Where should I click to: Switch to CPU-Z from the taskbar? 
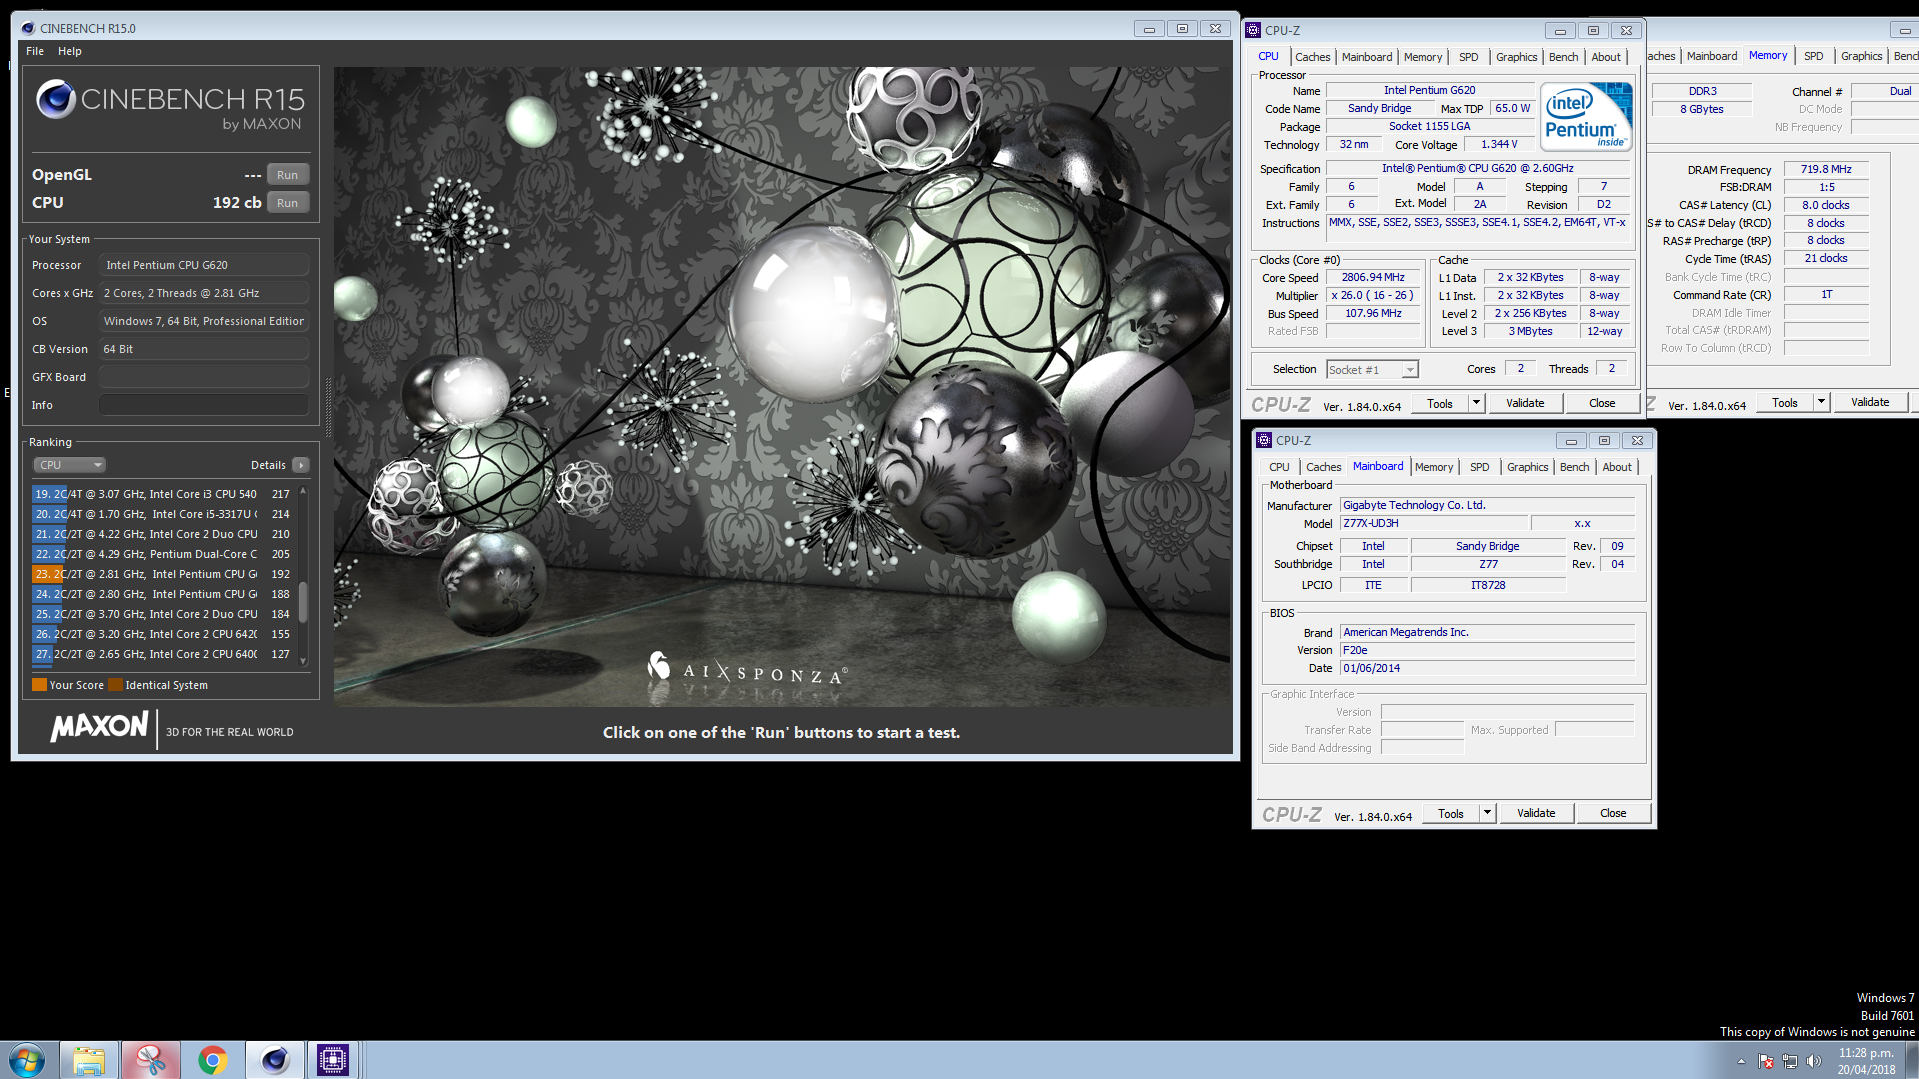(x=333, y=1060)
